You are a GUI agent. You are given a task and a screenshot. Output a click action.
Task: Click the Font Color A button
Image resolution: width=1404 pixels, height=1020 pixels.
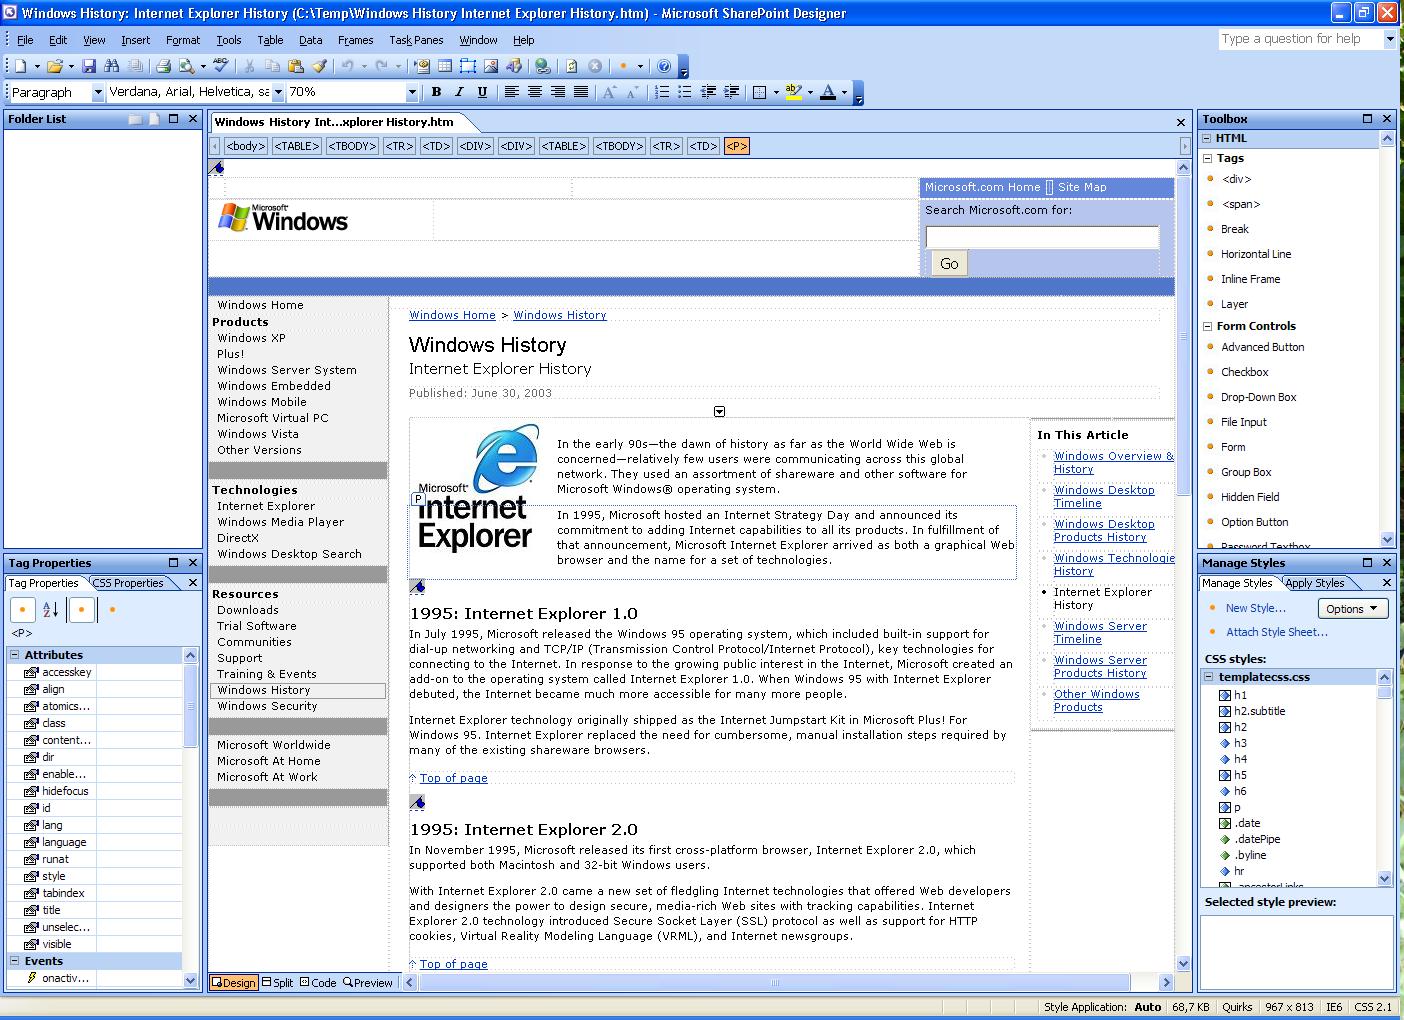click(827, 92)
